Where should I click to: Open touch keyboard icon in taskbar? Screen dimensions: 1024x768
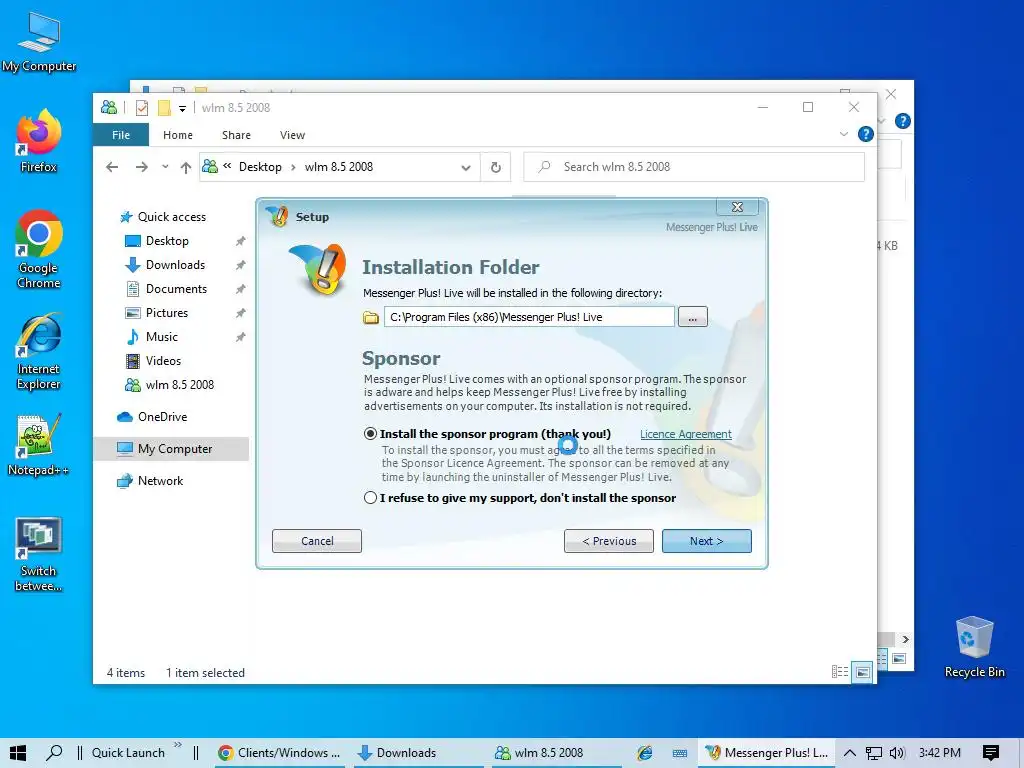click(x=680, y=753)
